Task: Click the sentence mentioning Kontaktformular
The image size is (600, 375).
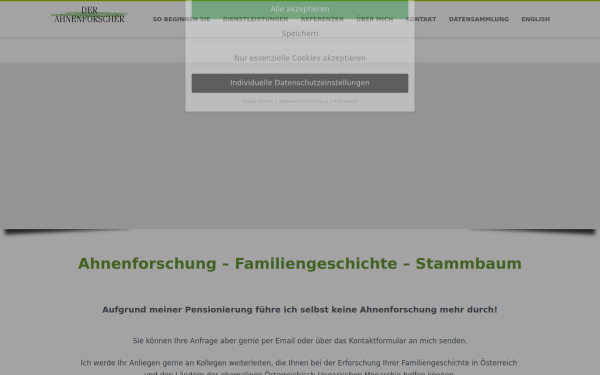Action: click(300, 341)
